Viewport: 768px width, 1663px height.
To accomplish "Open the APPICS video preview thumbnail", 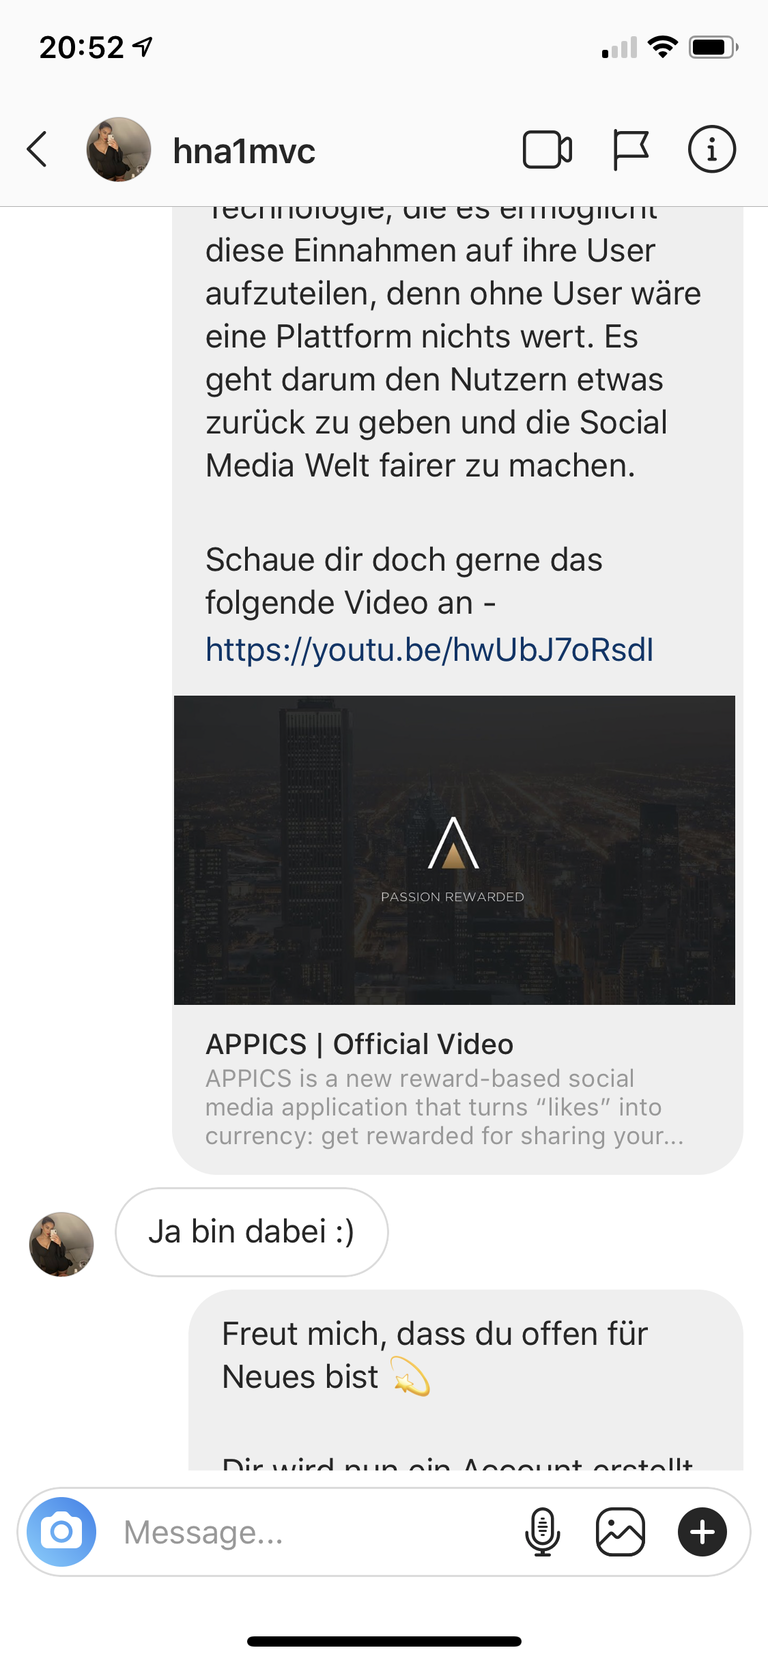I will [454, 850].
